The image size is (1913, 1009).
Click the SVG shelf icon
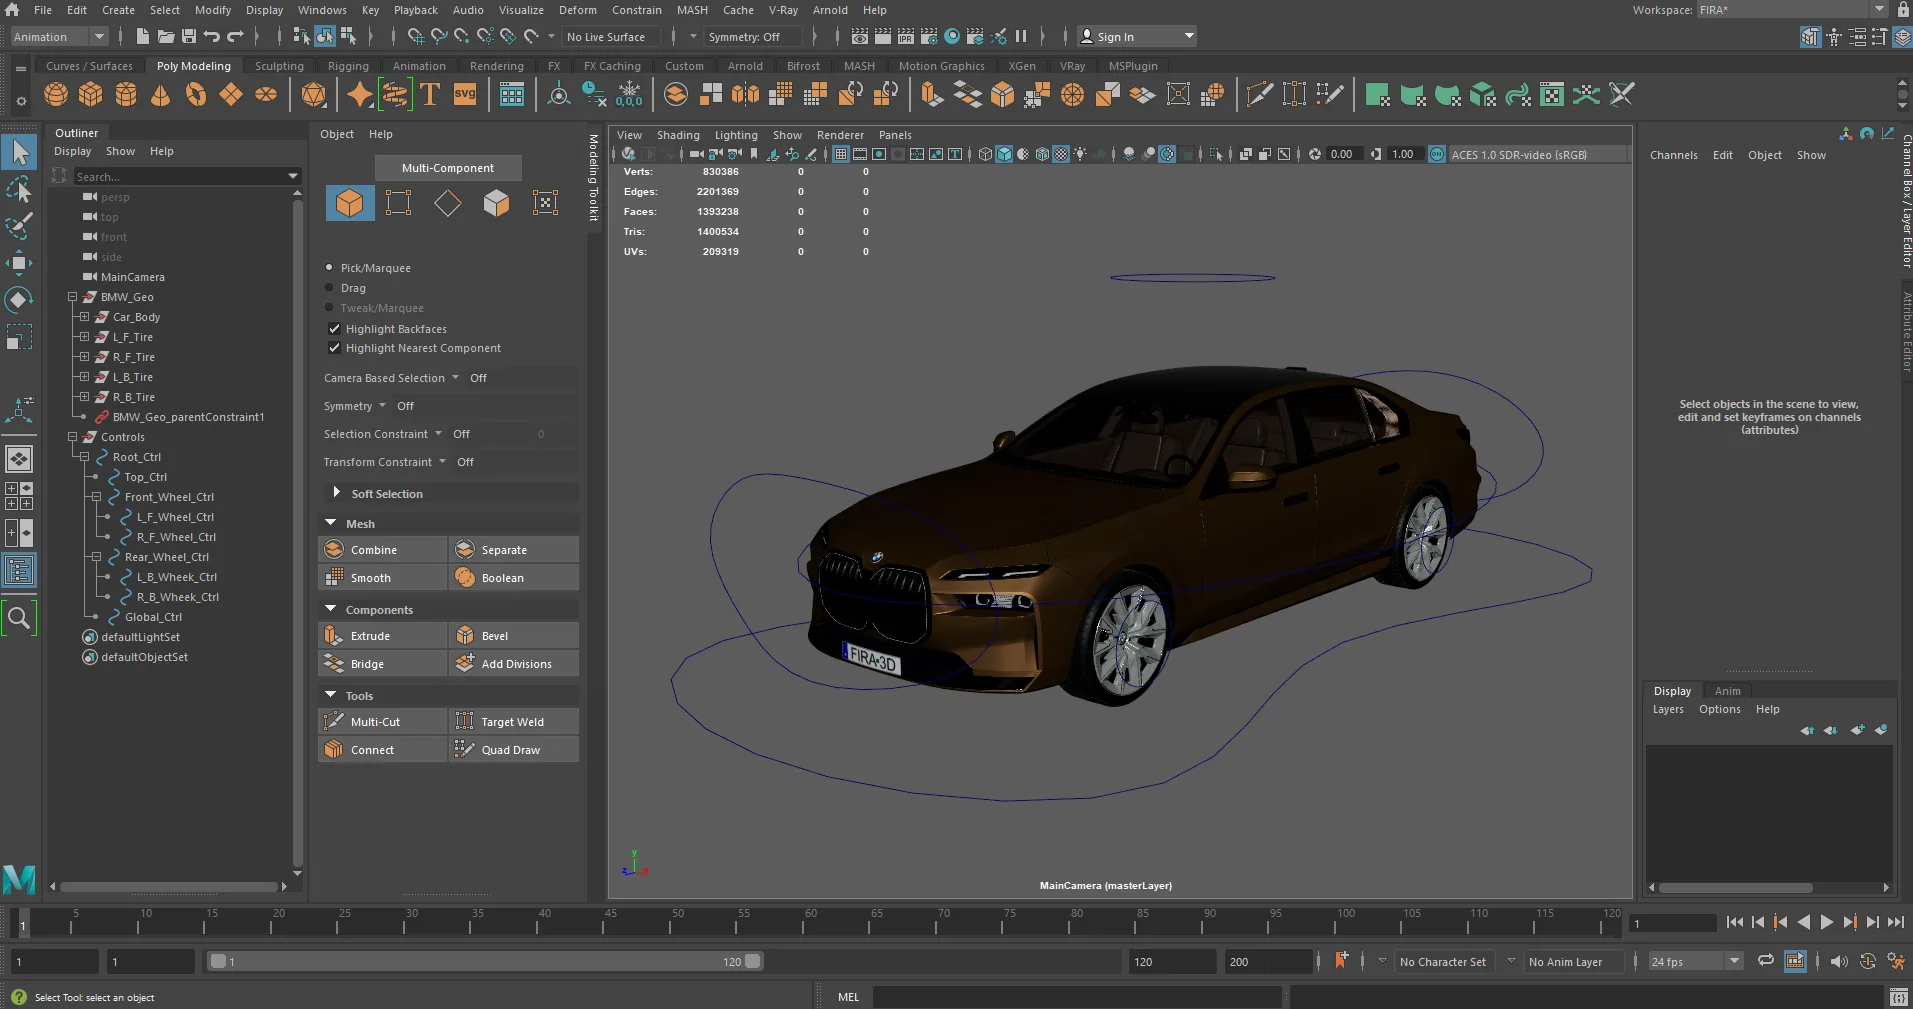pyautogui.click(x=465, y=95)
